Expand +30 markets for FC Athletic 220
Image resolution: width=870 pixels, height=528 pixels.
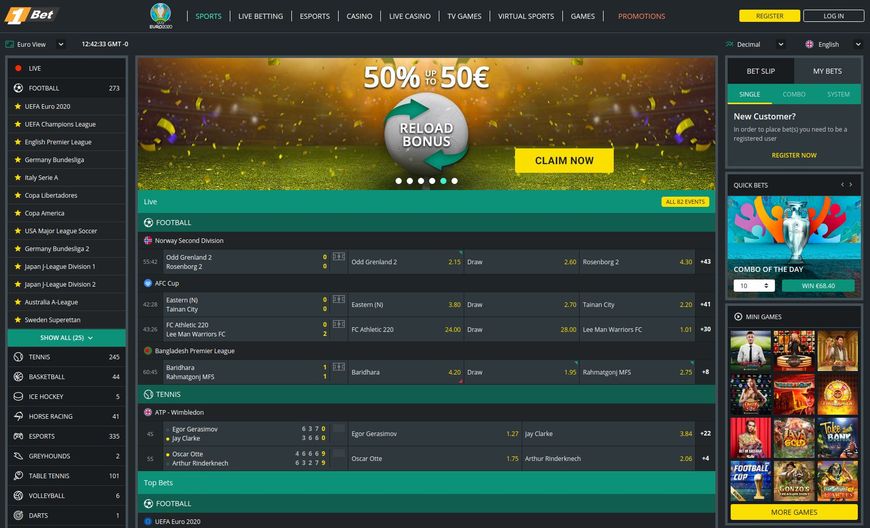(705, 329)
